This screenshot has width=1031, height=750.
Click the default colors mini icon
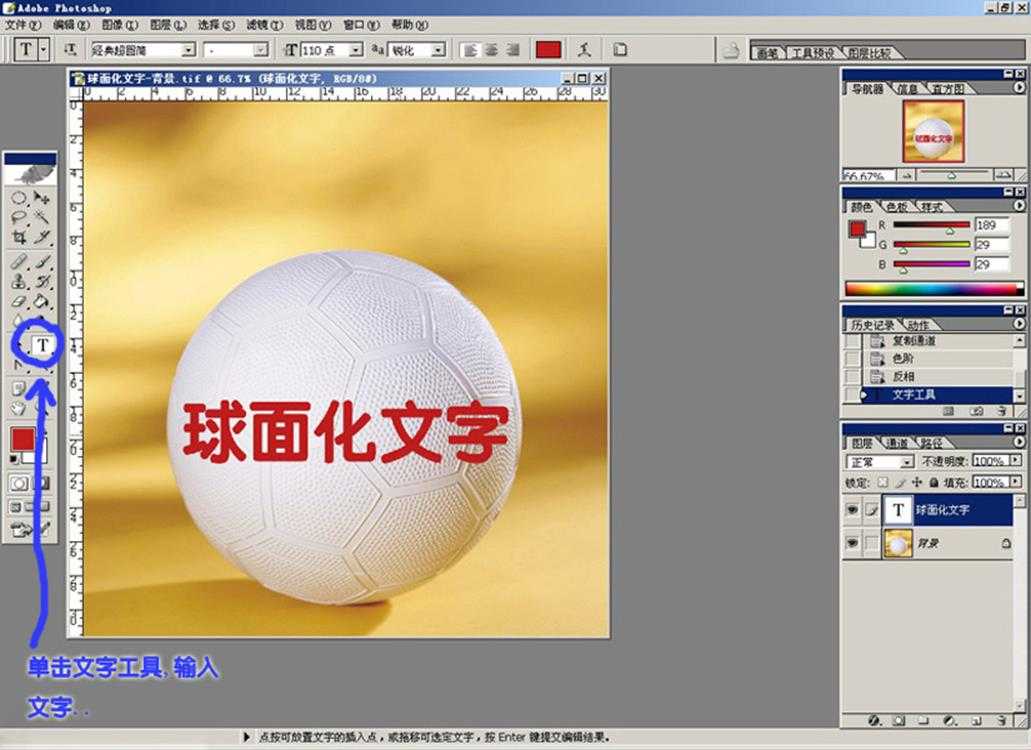(14, 459)
